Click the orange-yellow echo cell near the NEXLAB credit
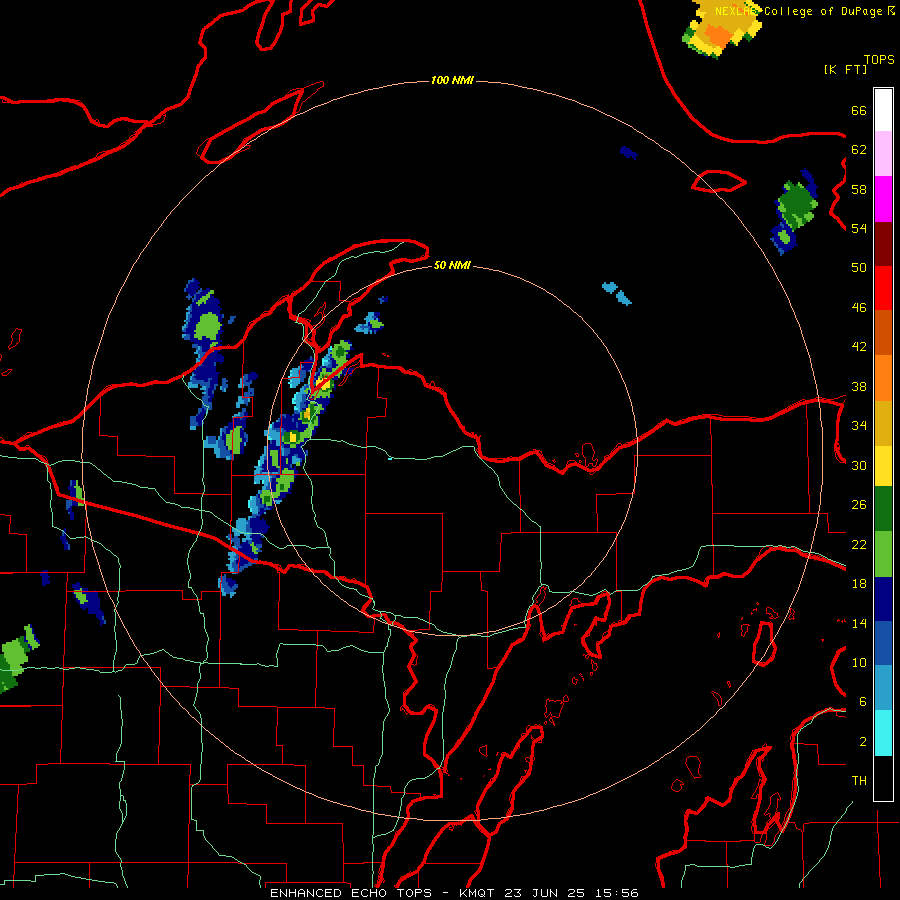The height and width of the screenshot is (900, 900). (721, 29)
